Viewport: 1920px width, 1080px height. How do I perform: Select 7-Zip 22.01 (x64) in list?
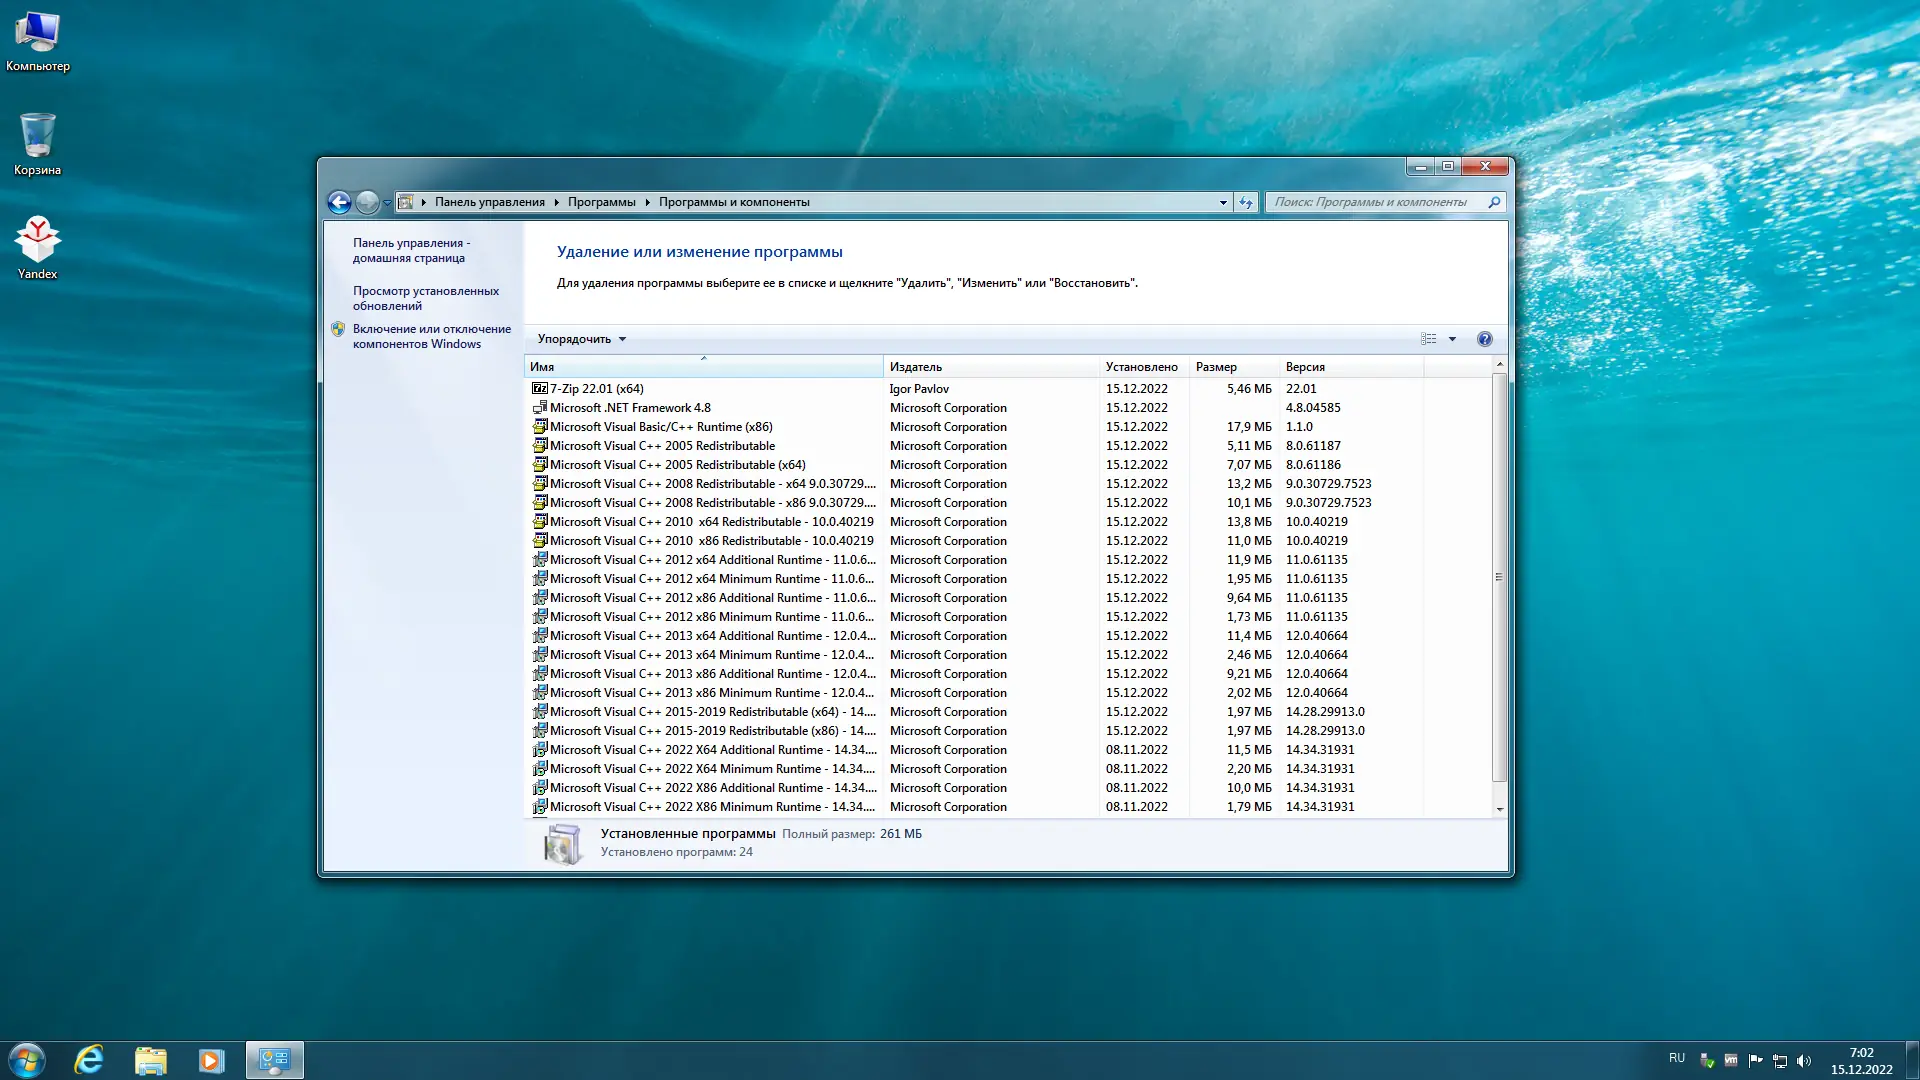coord(596,389)
